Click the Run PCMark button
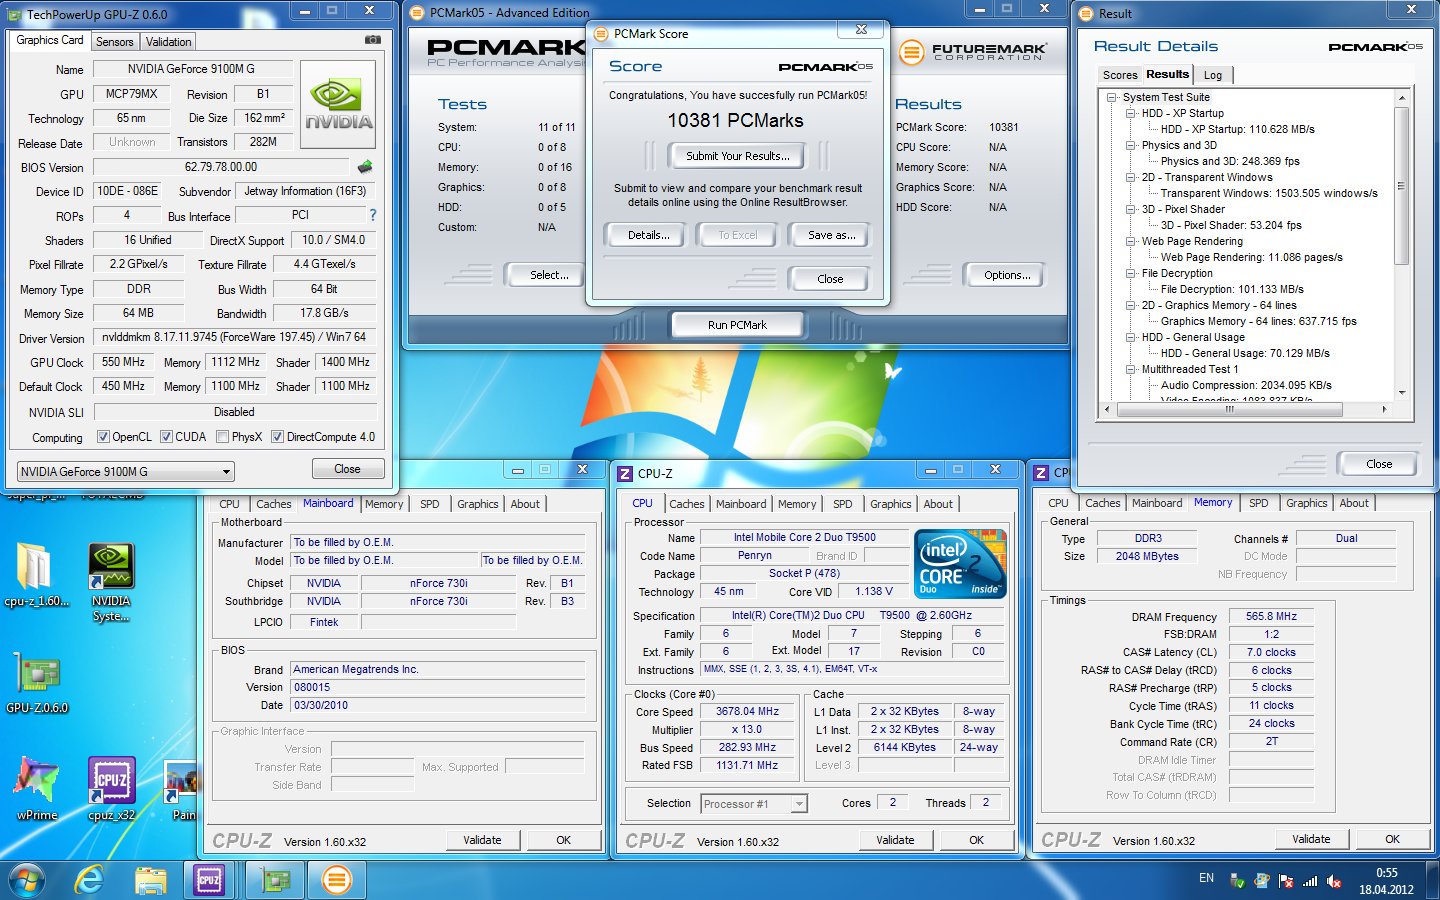Viewport: 1440px width, 900px height. coord(737,325)
